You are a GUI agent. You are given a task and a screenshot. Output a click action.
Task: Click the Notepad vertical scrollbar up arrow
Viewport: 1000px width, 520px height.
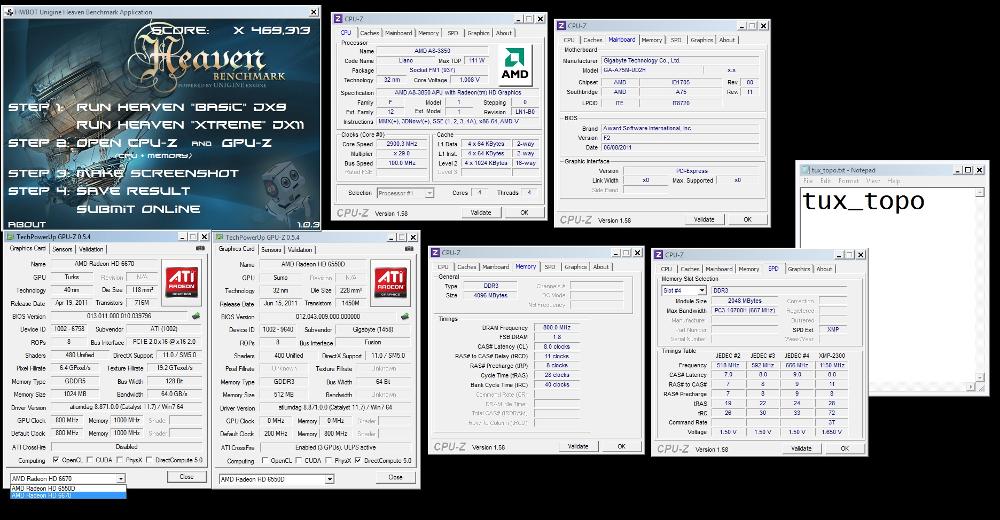[x=981, y=192]
